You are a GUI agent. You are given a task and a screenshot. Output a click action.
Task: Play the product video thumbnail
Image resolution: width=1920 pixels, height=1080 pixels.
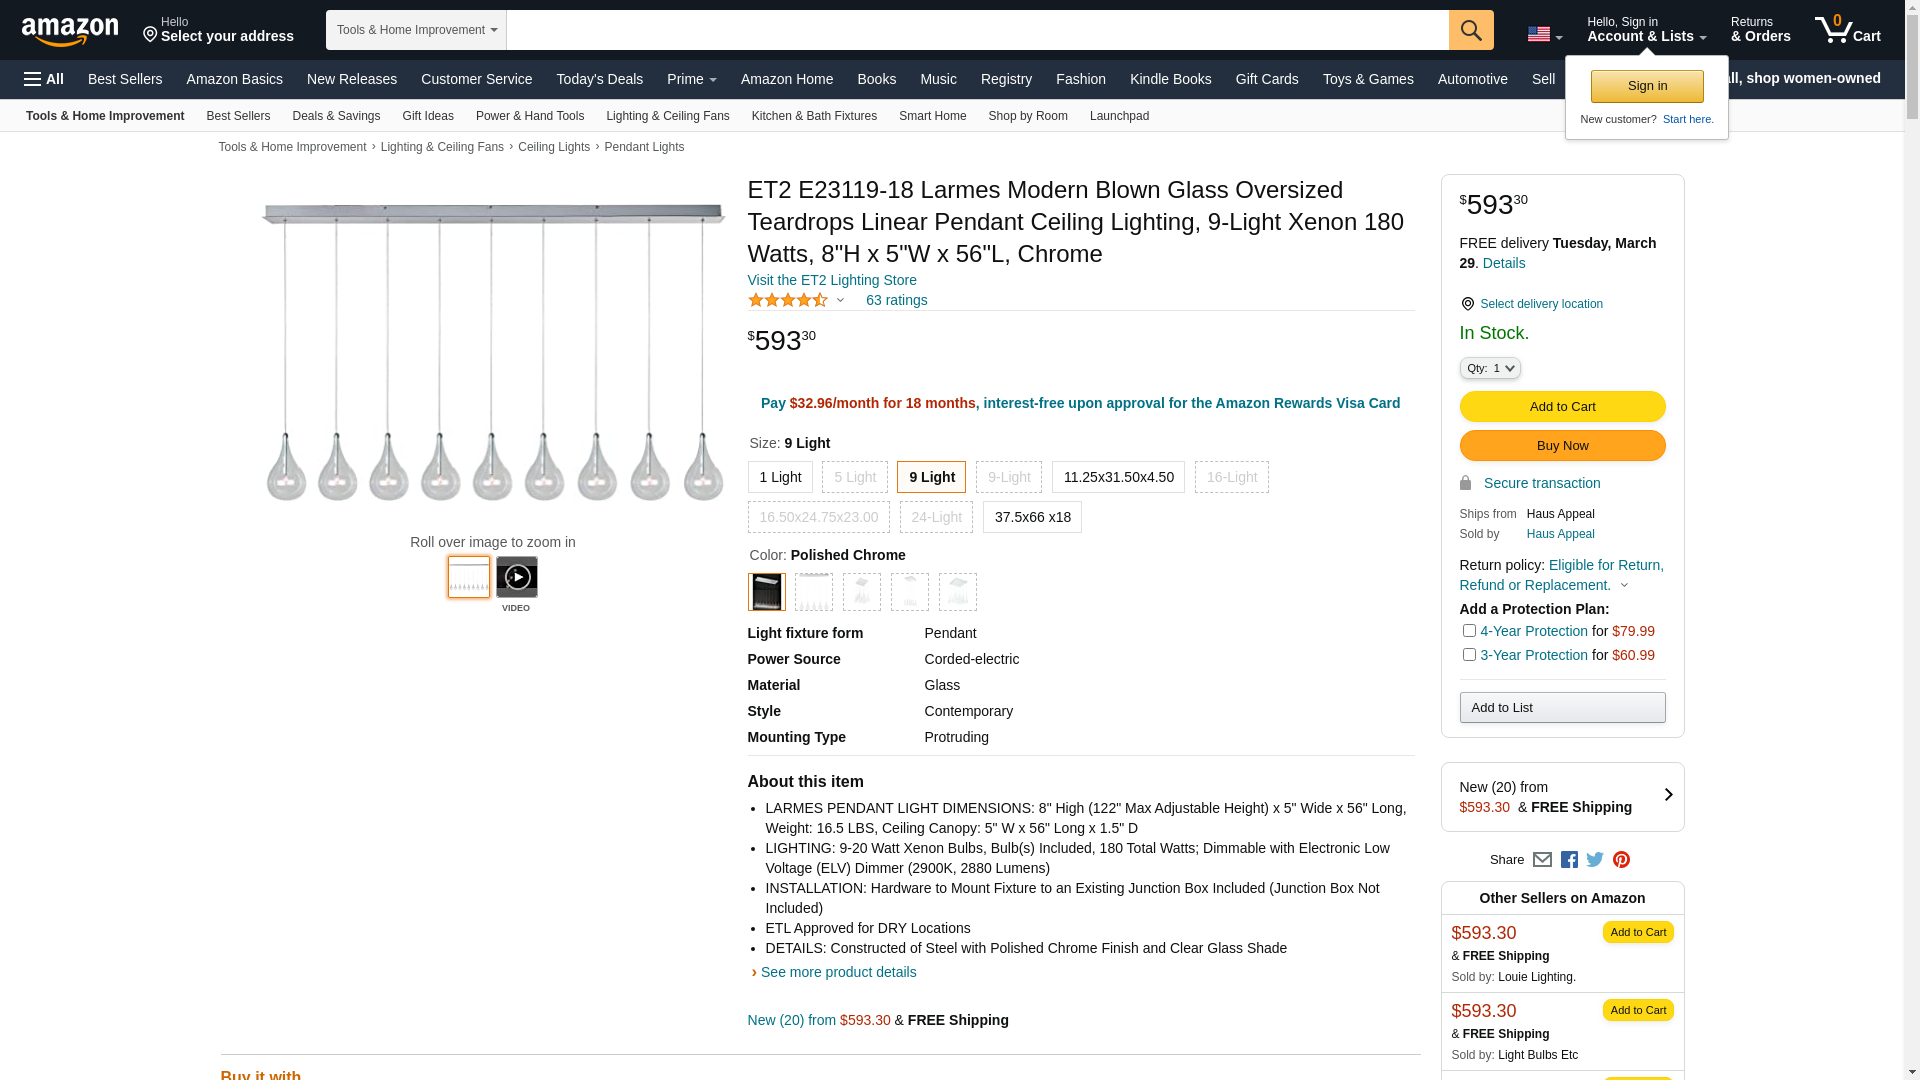516,578
